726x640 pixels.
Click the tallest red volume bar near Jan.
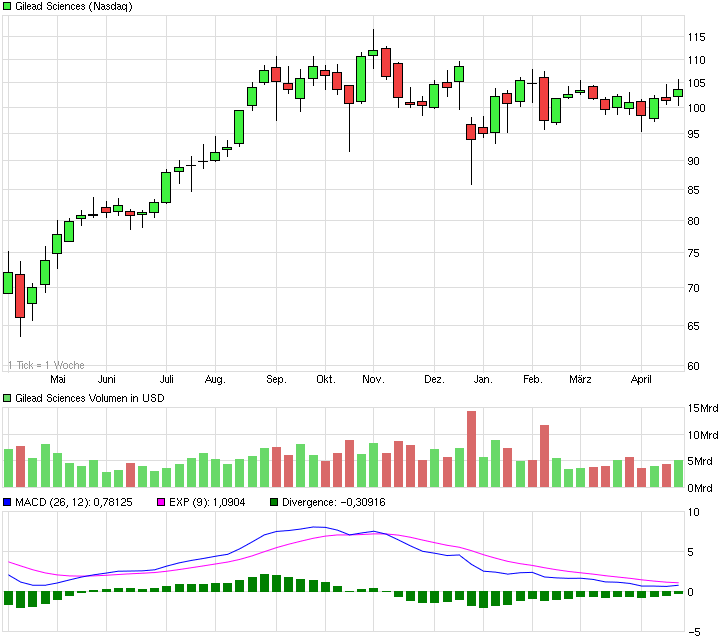pos(471,449)
